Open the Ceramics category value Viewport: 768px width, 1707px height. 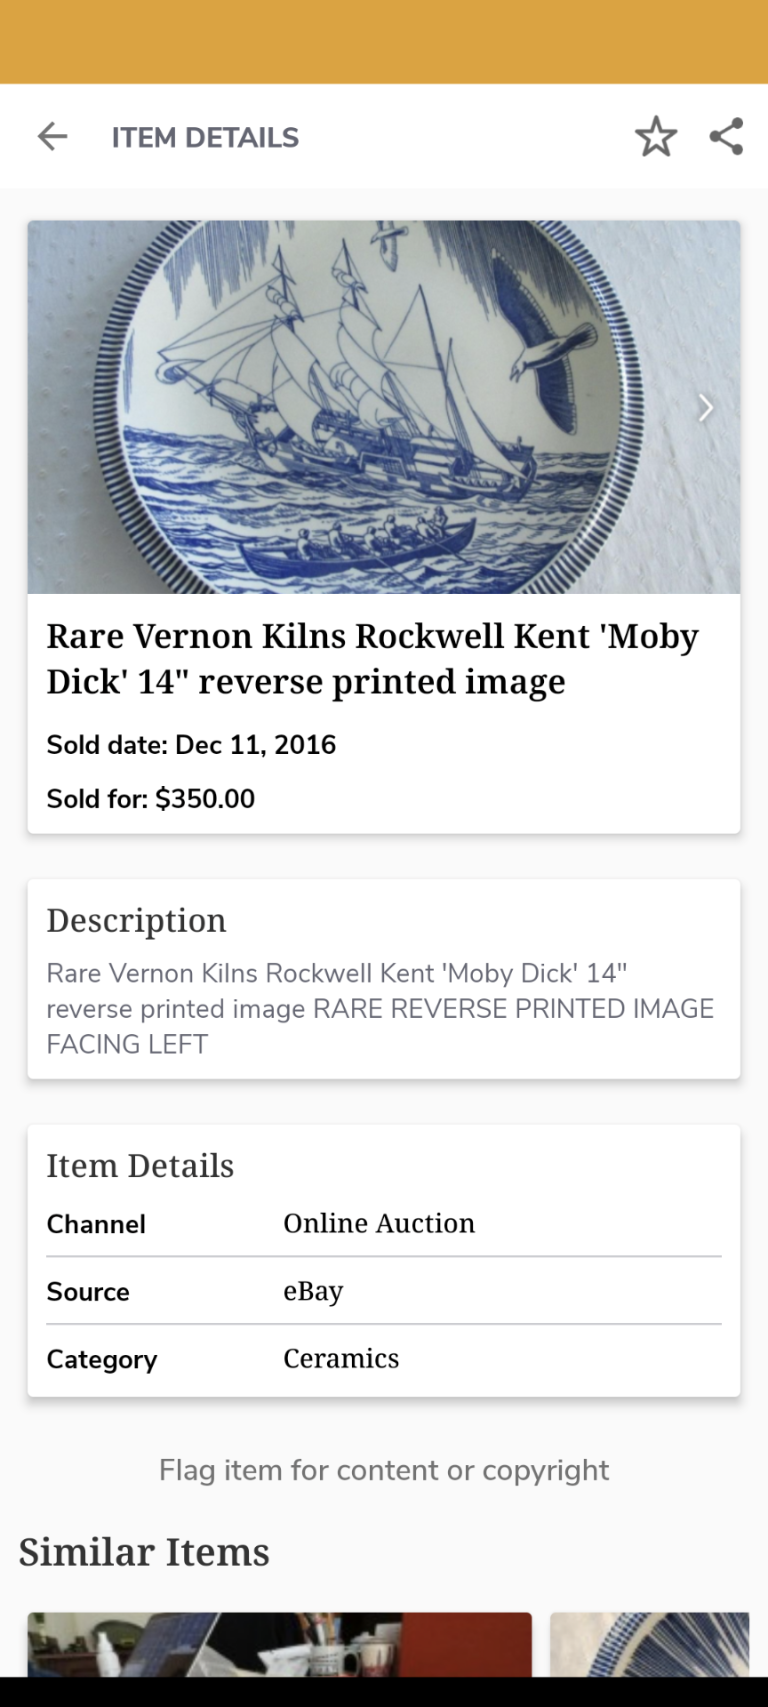click(x=341, y=1358)
